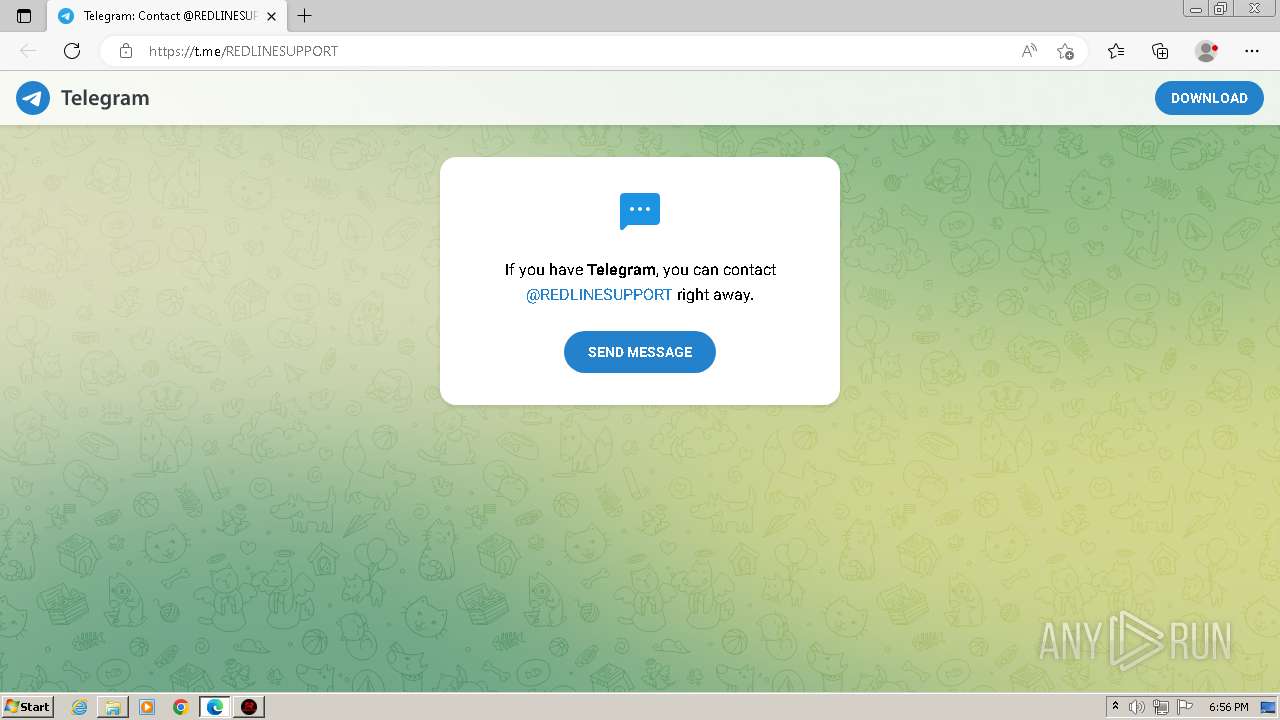Open the Action Center flag icon

[x=1185, y=707]
